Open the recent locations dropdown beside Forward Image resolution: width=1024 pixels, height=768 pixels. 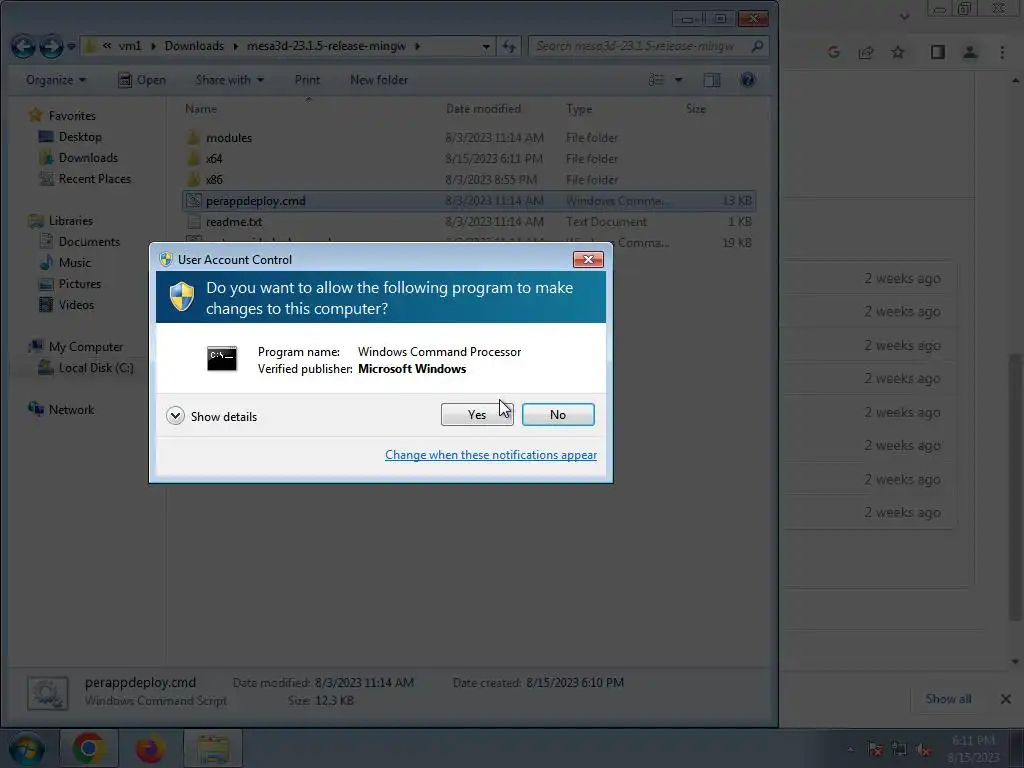71,46
